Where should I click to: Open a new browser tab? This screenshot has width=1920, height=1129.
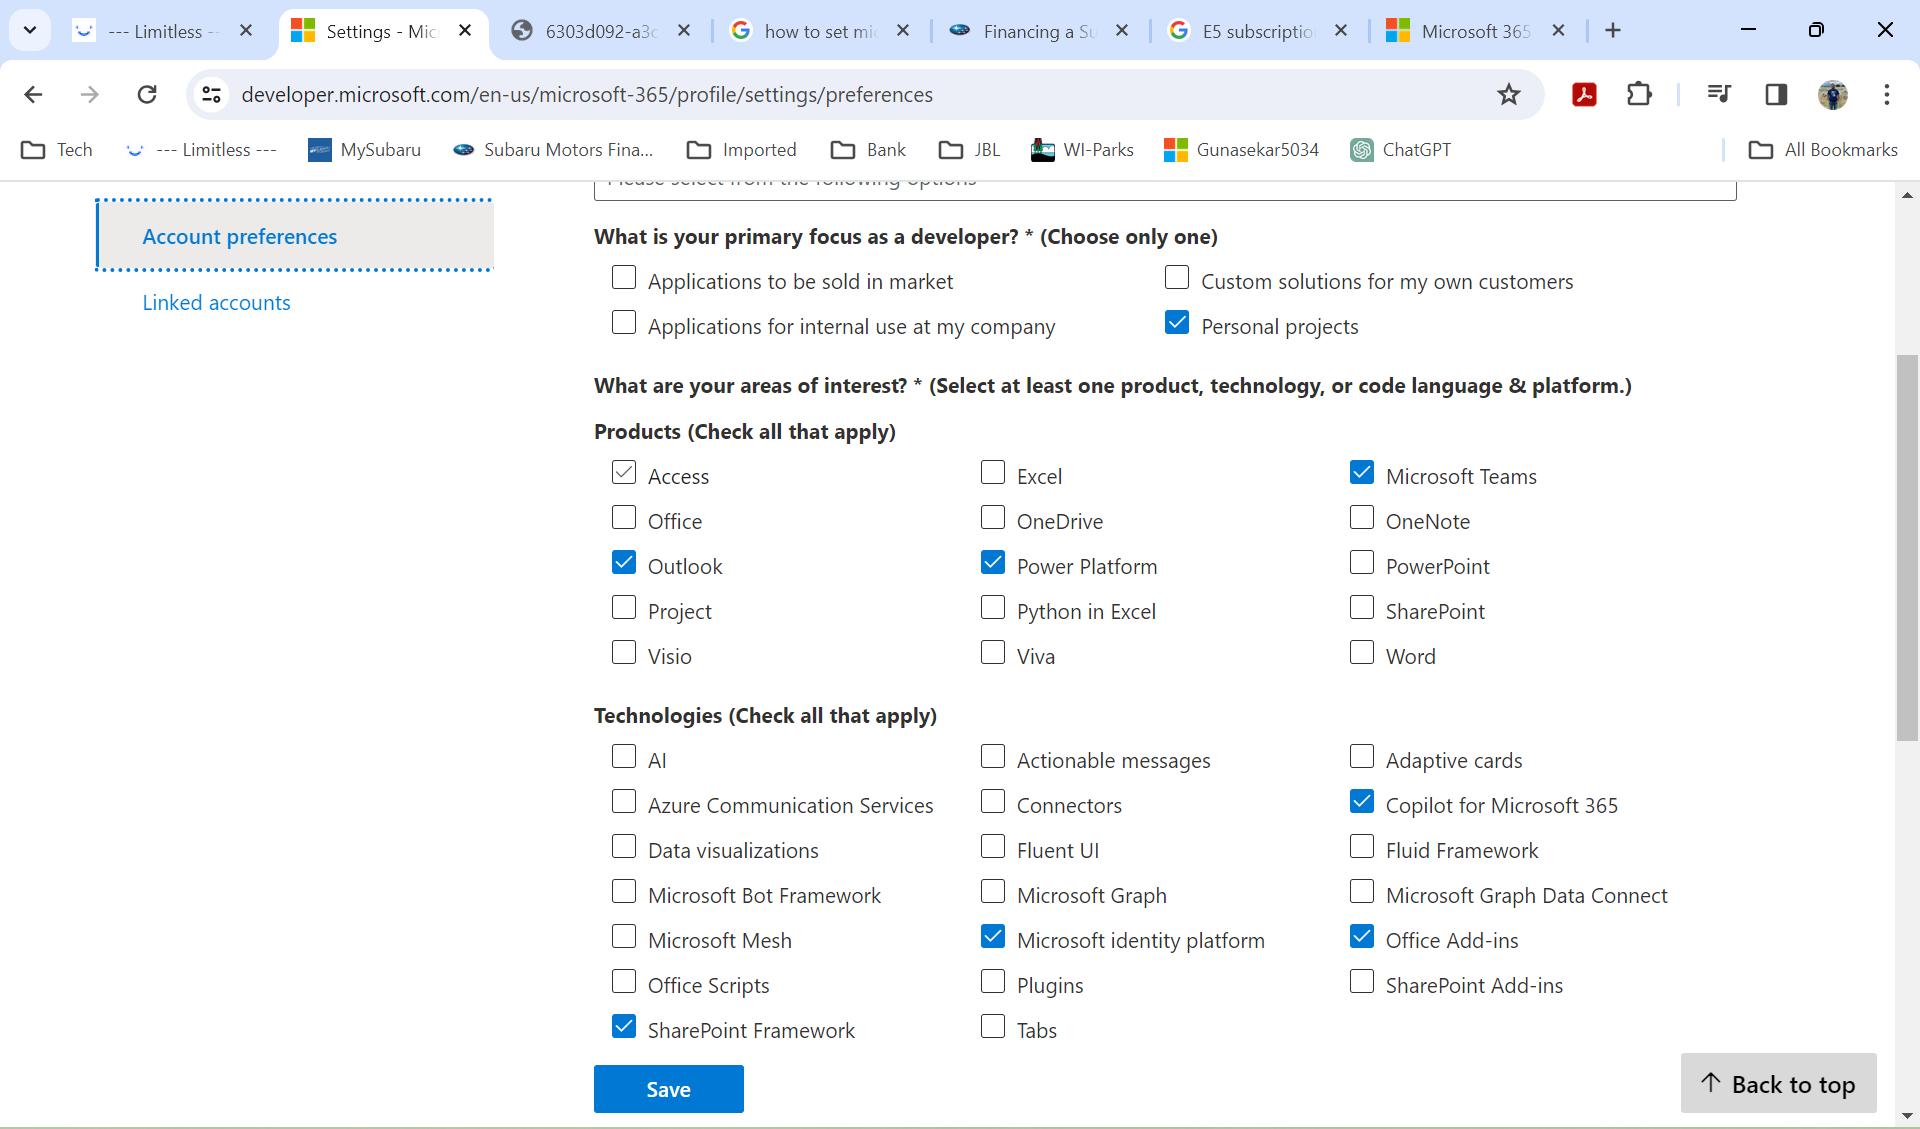click(1613, 31)
